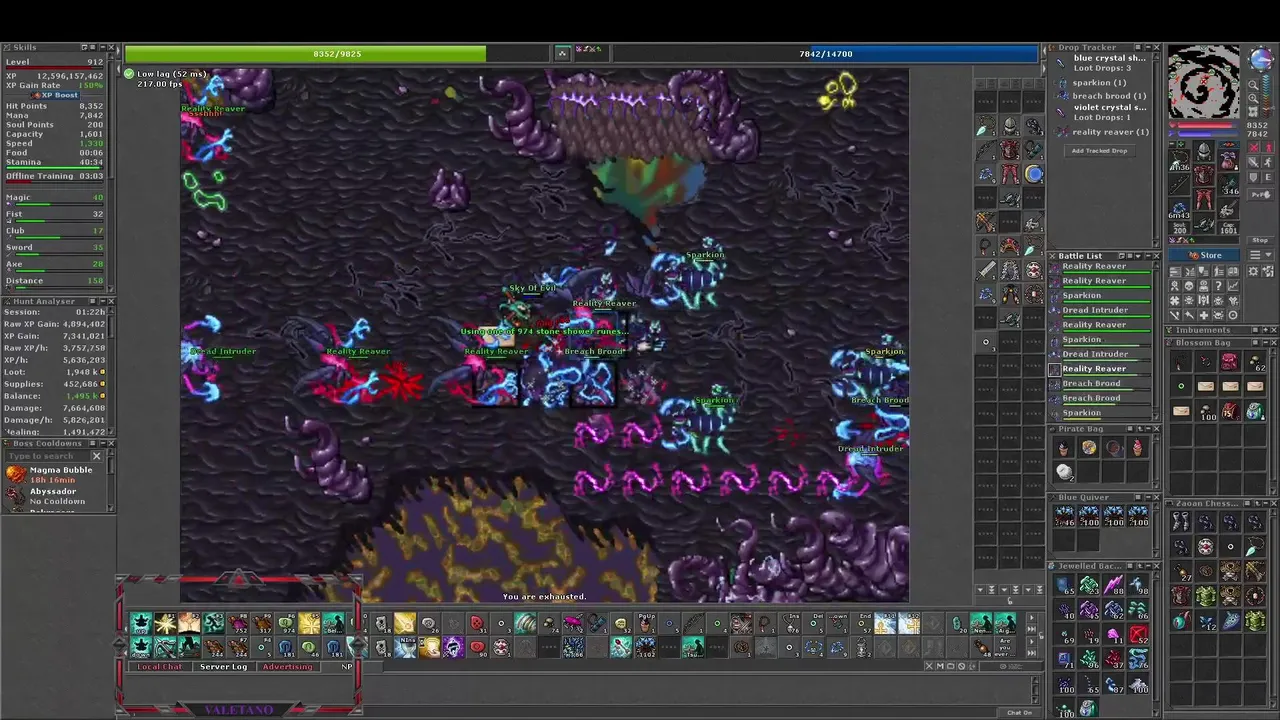The image size is (1280, 720).
Task: Open the analytics chart icon
Action: (x=1233, y=284)
